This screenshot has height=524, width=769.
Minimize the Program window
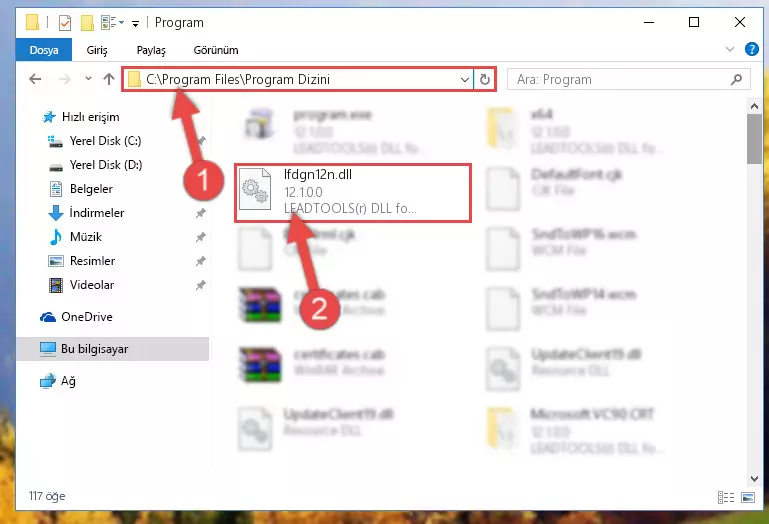649,23
